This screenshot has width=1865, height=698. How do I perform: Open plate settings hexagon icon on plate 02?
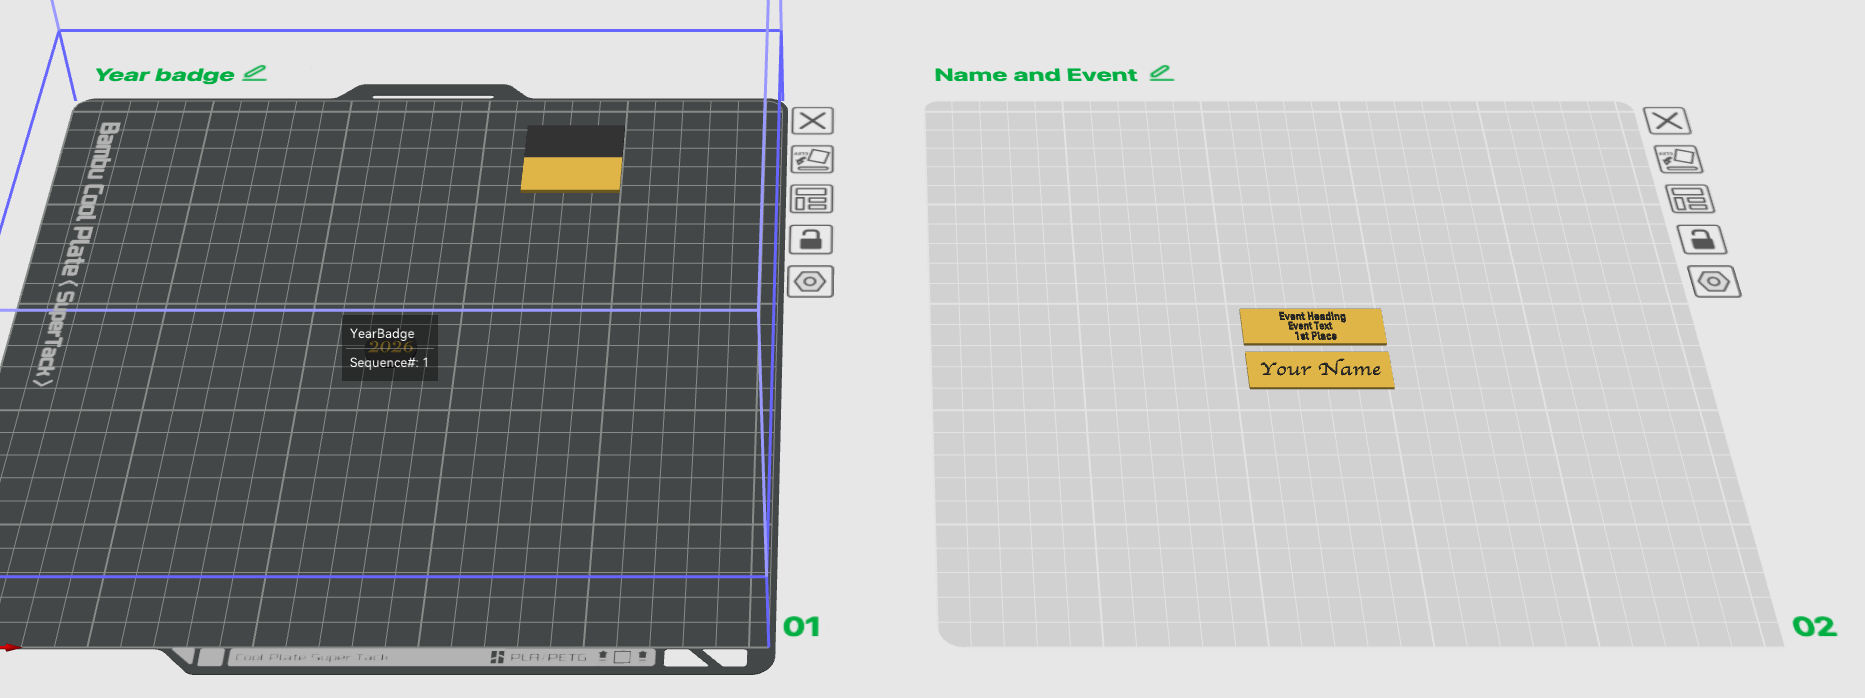click(1714, 282)
